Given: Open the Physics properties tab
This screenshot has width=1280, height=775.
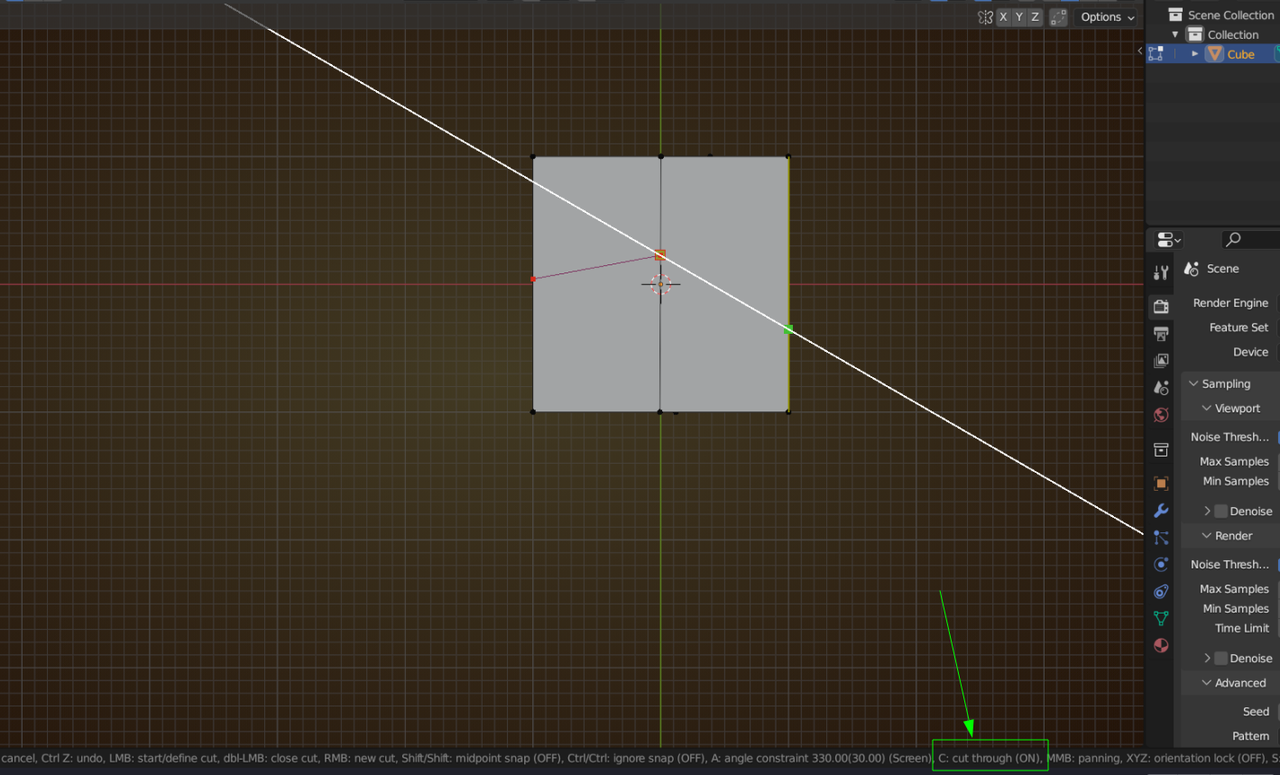Looking at the screenshot, I should point(1161,564).
